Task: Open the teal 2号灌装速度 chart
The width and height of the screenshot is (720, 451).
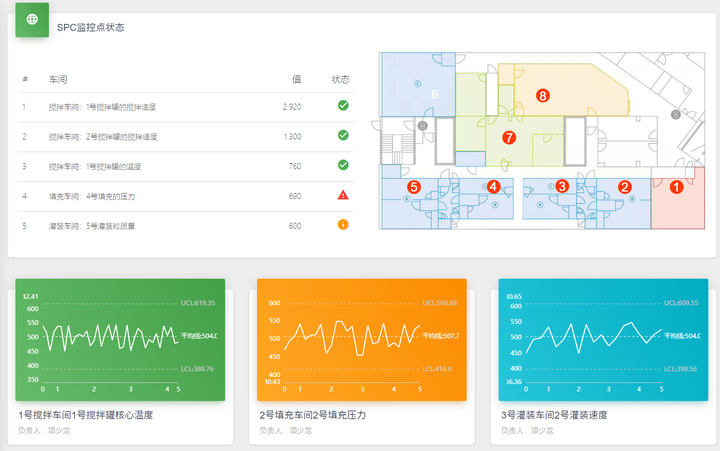Action: tap(603, 340)
